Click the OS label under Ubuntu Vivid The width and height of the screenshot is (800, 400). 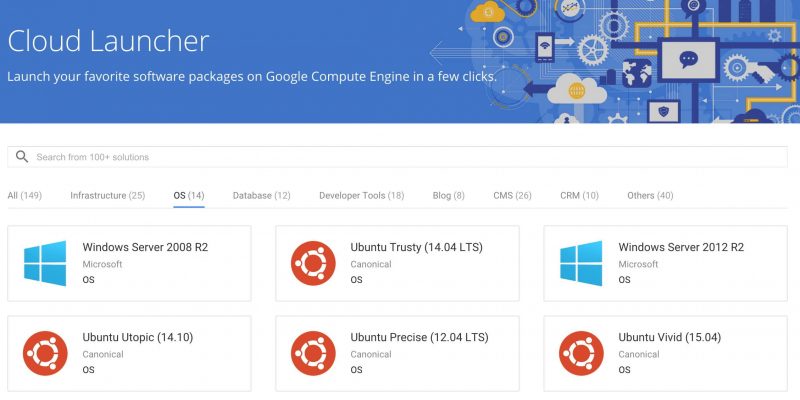point(624,370)
